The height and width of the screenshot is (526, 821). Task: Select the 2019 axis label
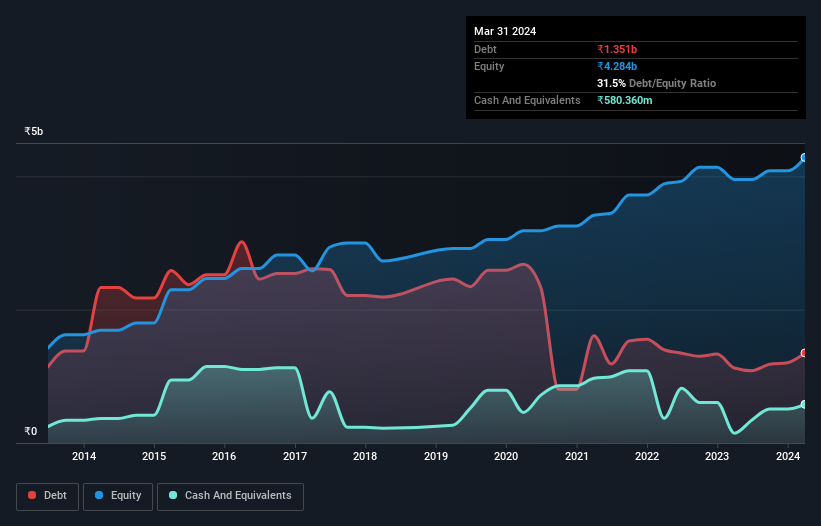(436, 456)
